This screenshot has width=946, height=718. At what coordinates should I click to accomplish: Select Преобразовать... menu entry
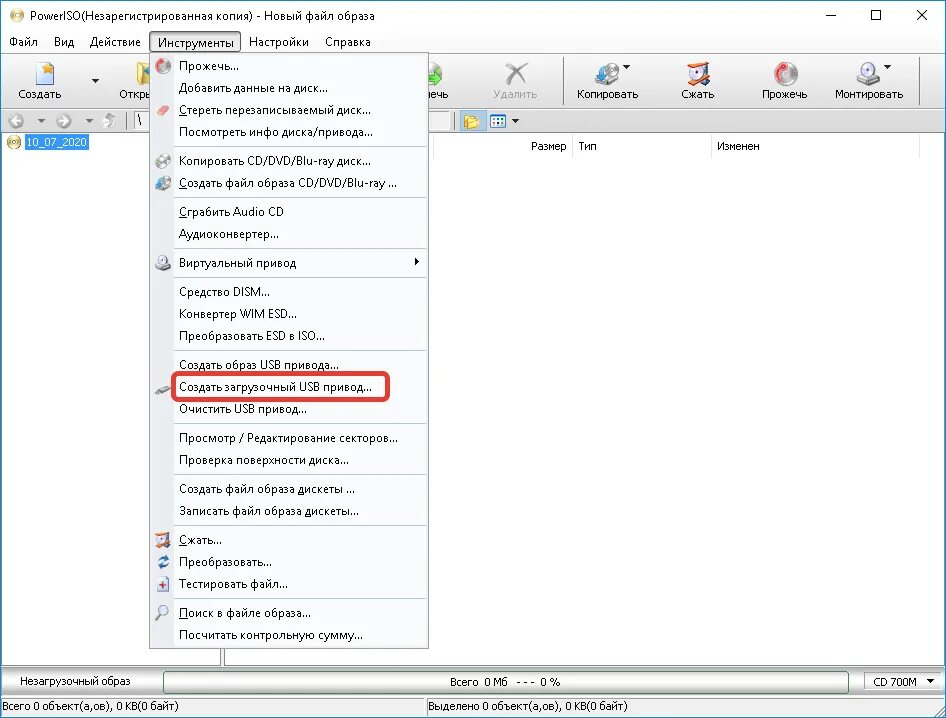pos(289,562)
